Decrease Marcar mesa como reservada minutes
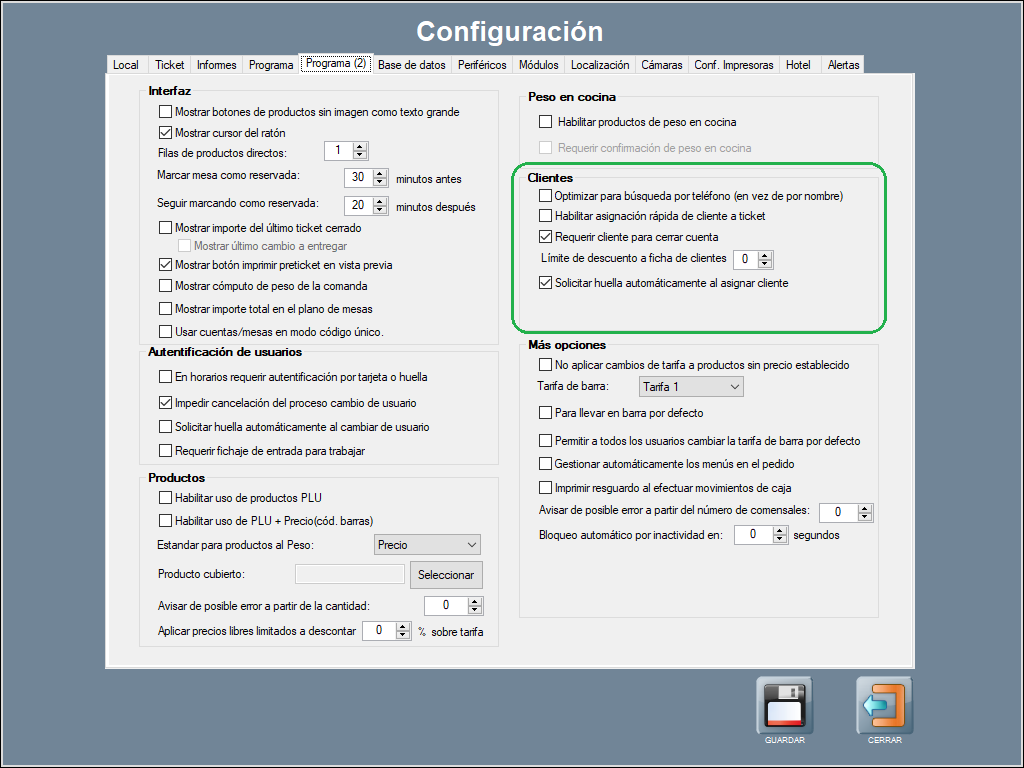1024x768 pixels. [380, 183]
